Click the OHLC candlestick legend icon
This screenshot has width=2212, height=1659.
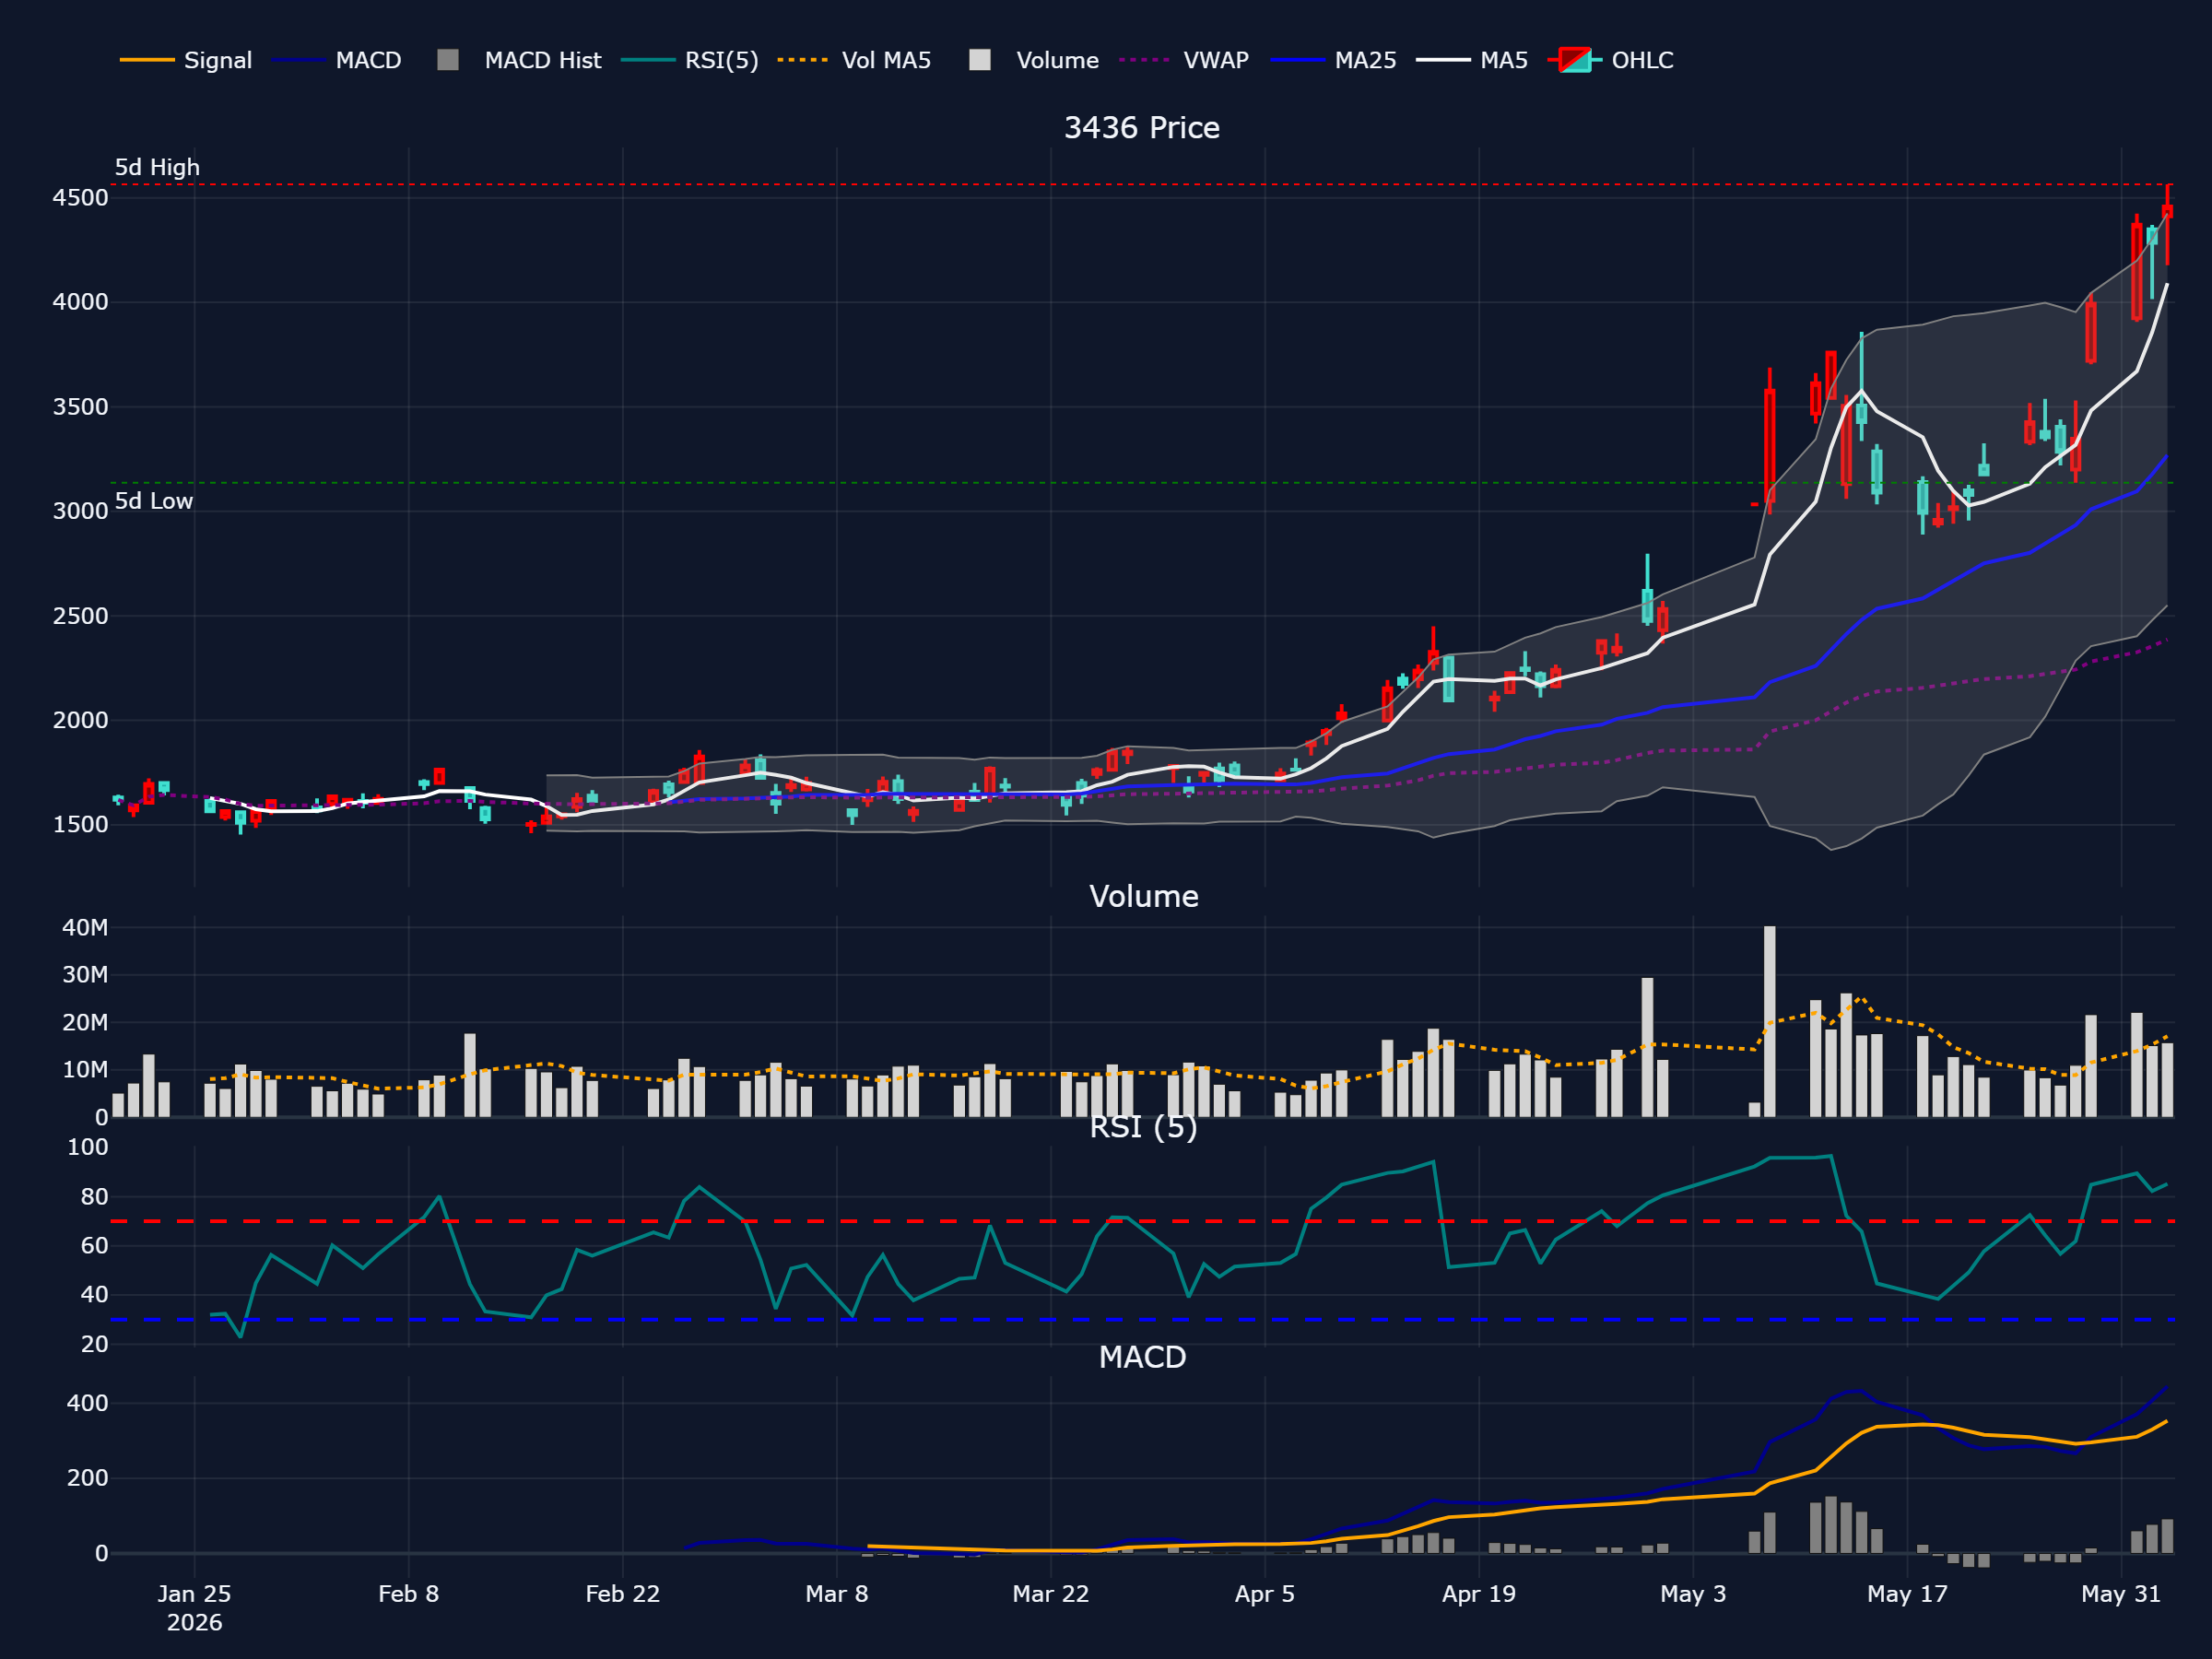tap(1575, 60)
